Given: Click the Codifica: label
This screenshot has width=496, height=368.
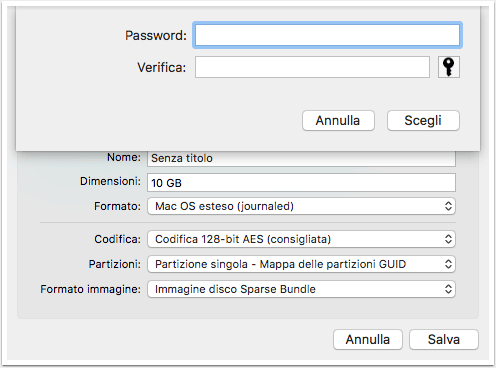Looking at the screenshot, I should (x=117, y=239).
